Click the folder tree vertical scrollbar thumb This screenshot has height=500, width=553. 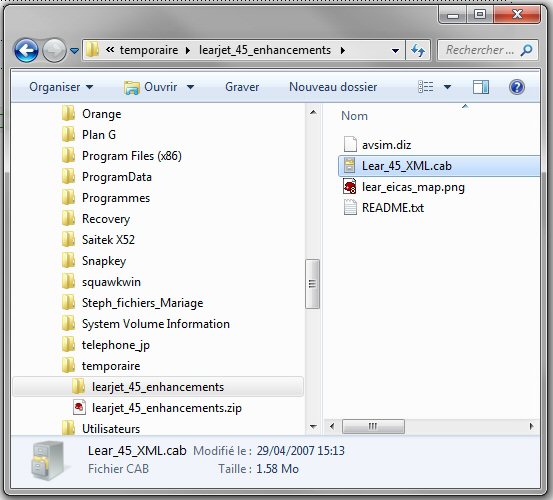(312, 284)
